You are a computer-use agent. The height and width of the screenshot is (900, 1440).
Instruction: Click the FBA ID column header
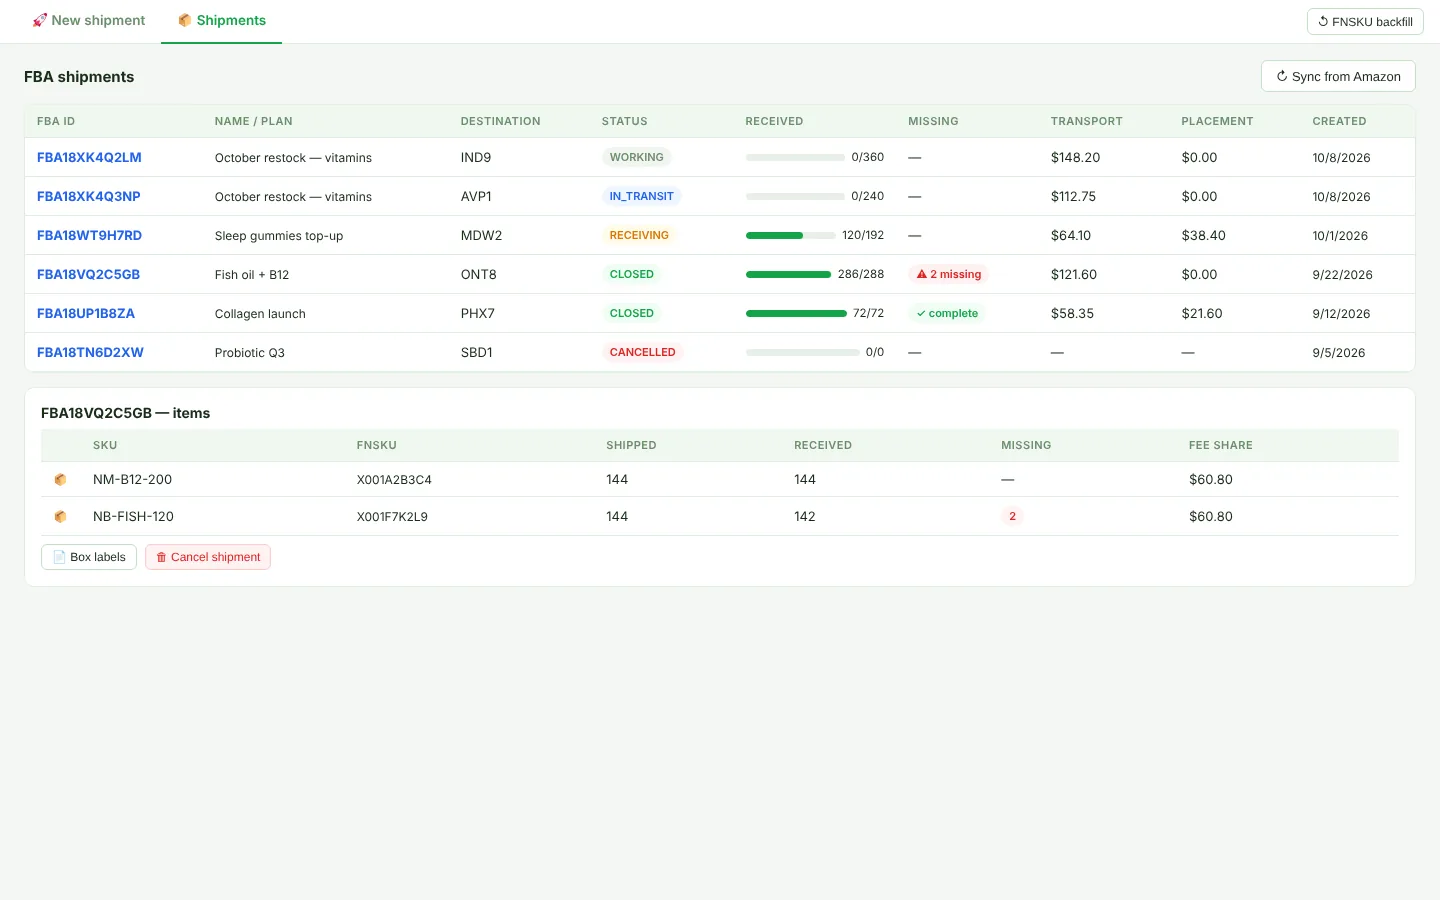click(x=56, y=121)
